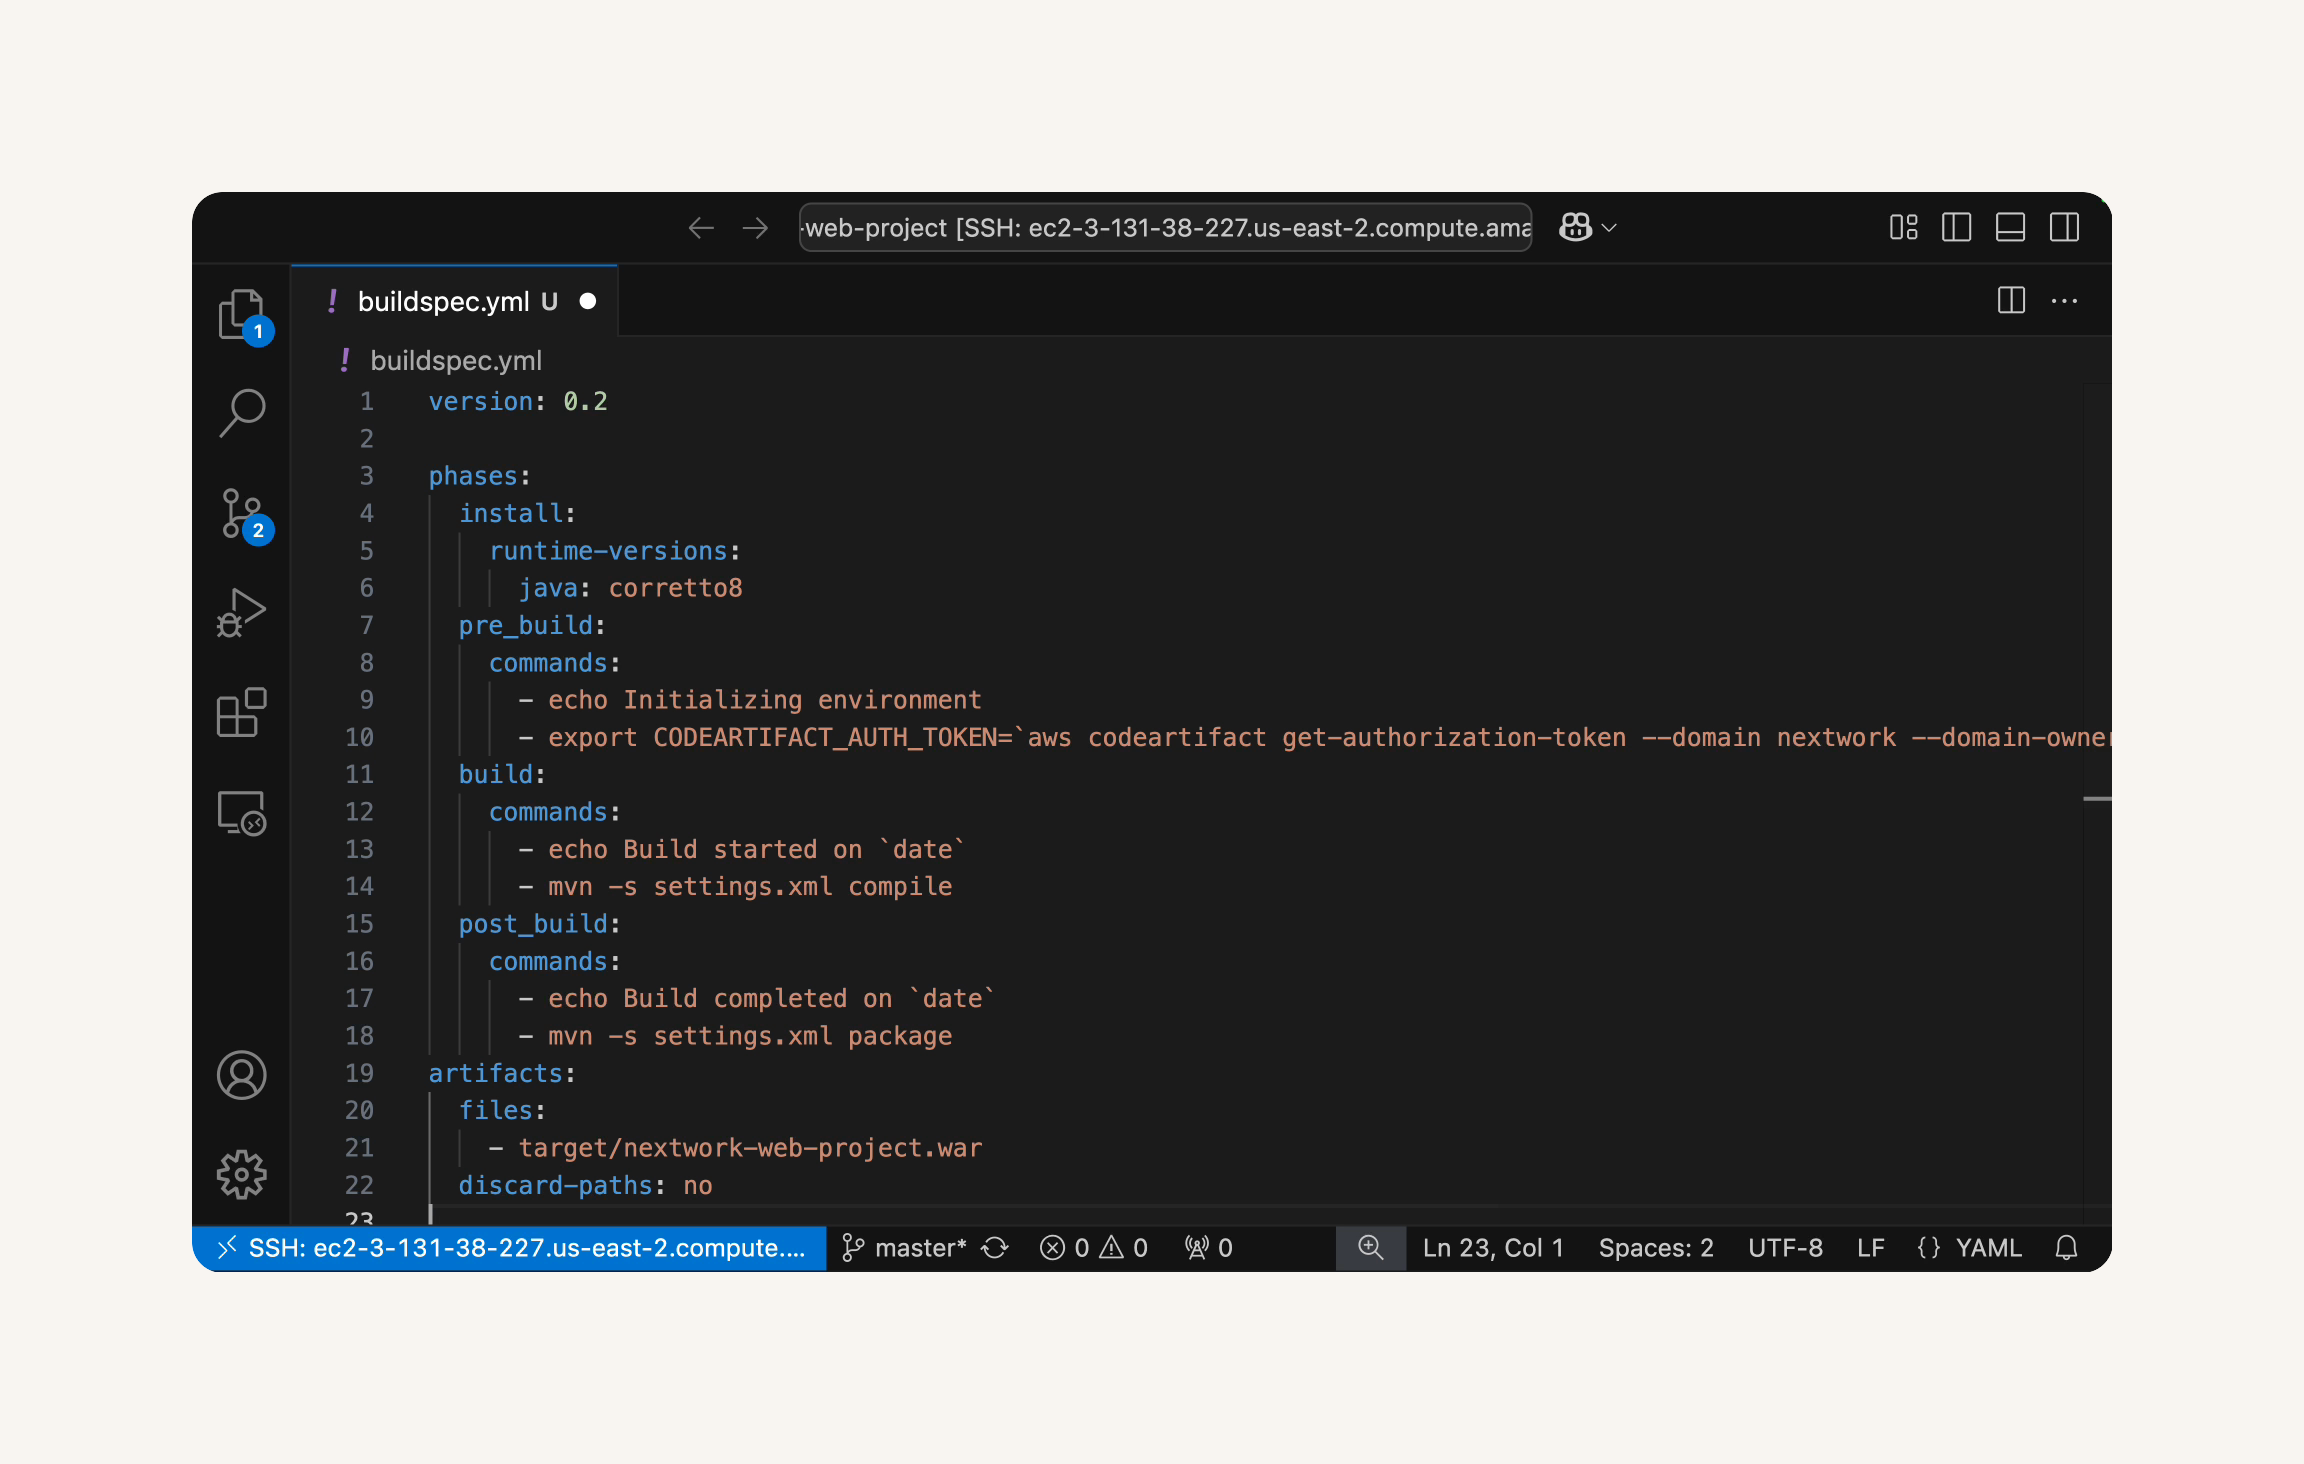Open the Explorer view in activity bar
Viewport: 2304px width, 1464px height.
[x=241, y=314]
